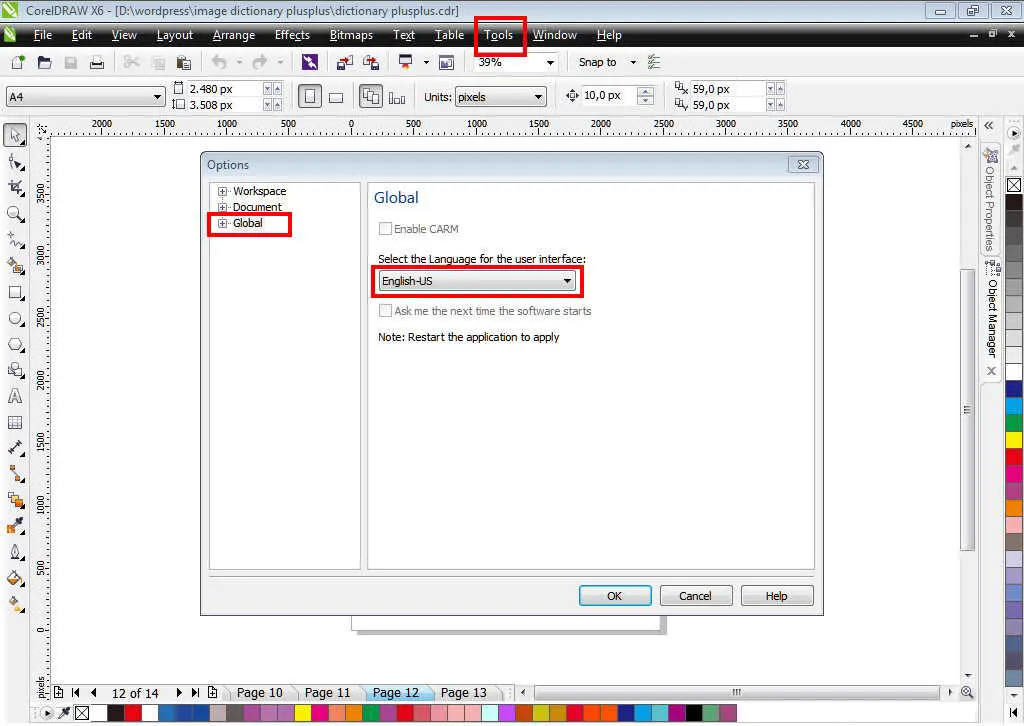Select the Interactive Fill tool

pyautogui.click(x=15, y=604)
